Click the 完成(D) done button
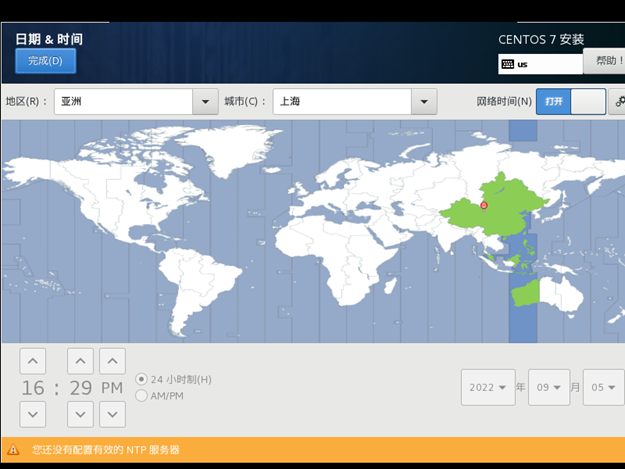625x469 pixels. click(45, 61)
